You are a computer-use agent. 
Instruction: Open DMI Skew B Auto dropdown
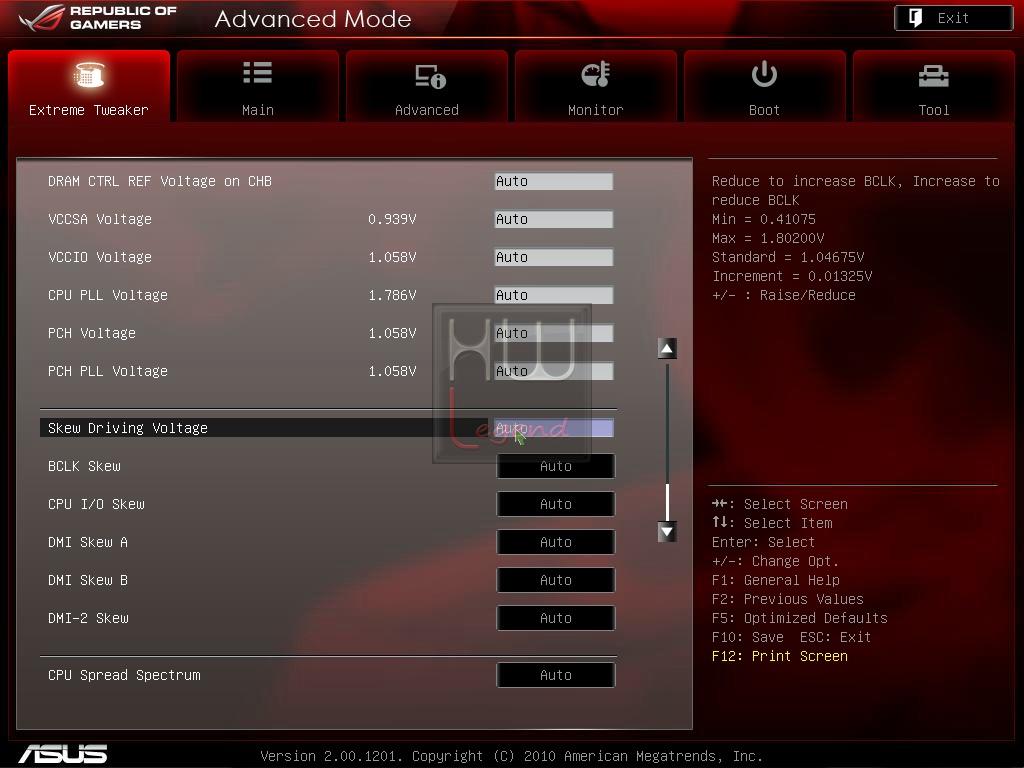(x=556, y=580)
